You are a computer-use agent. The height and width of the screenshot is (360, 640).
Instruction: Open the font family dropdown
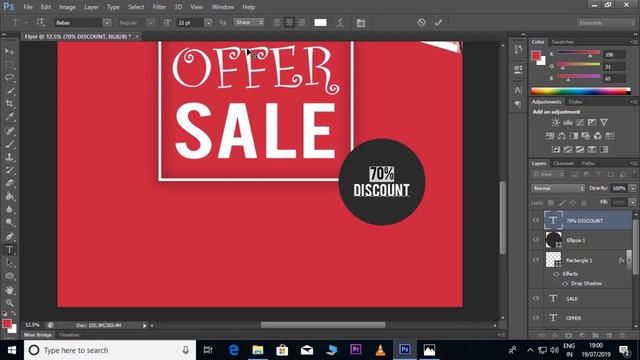[107, 23]
